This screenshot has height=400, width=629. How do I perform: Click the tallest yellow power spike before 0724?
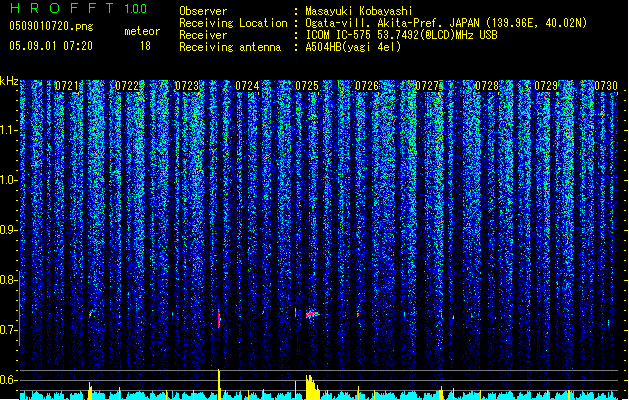click(x=219, y=384)
